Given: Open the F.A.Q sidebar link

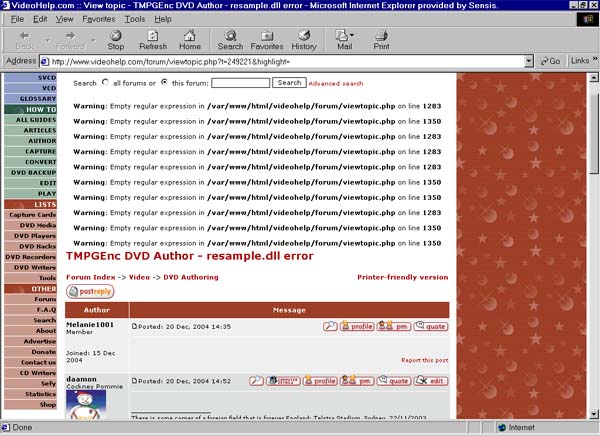Looking at the screenshot, I should click(x=31, y=310).
